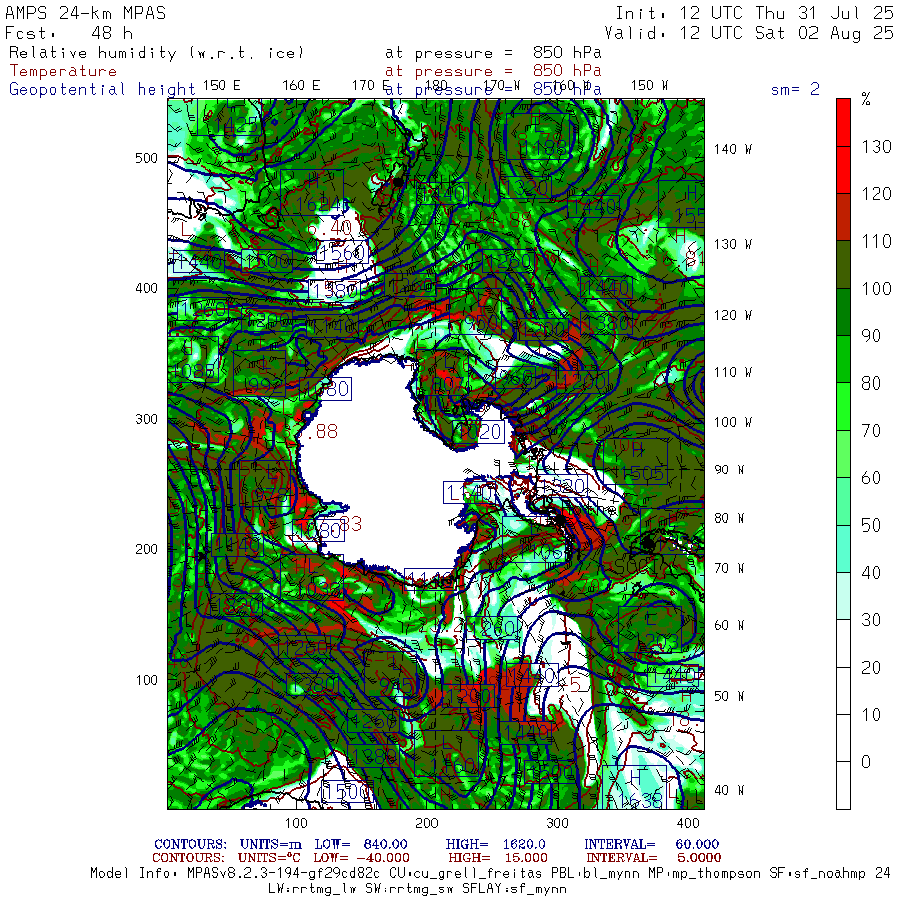Click the '90 W' longitude label
Image resolution: width=900 pixels, height=900 pixels.
point(729,470)
